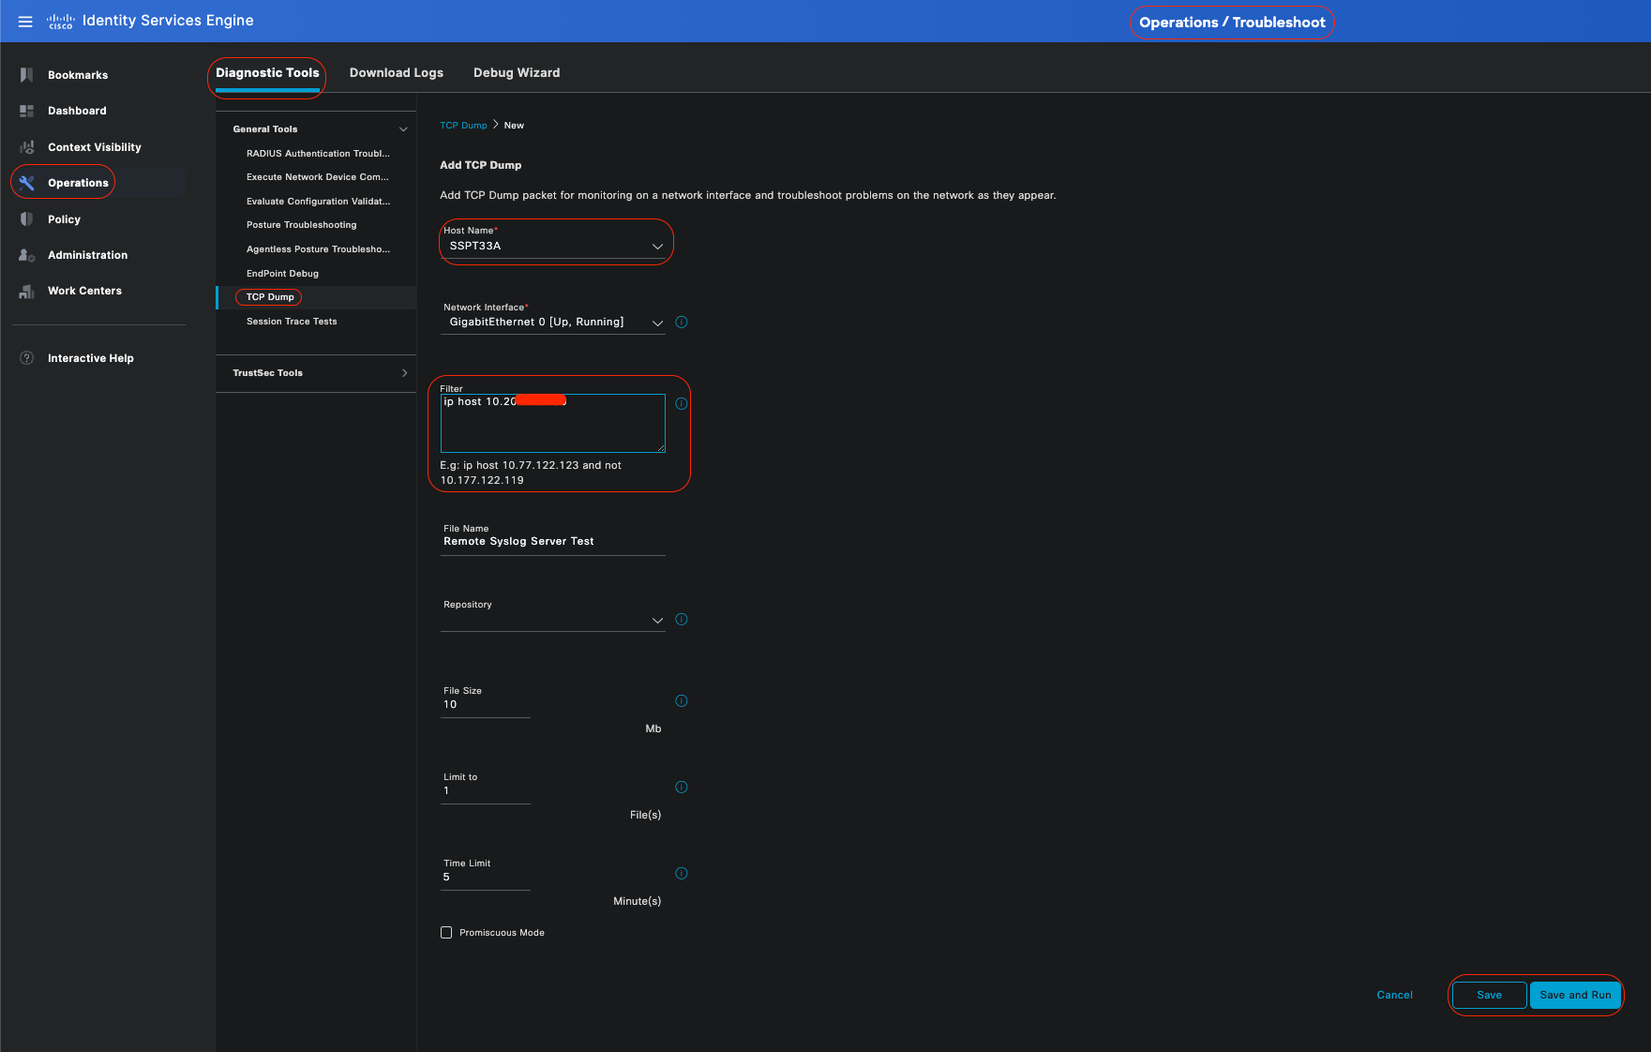This screenshot has height=1052, width=1651.
Task: Show info tooltip for Filter field
Action: coord(681,404)
